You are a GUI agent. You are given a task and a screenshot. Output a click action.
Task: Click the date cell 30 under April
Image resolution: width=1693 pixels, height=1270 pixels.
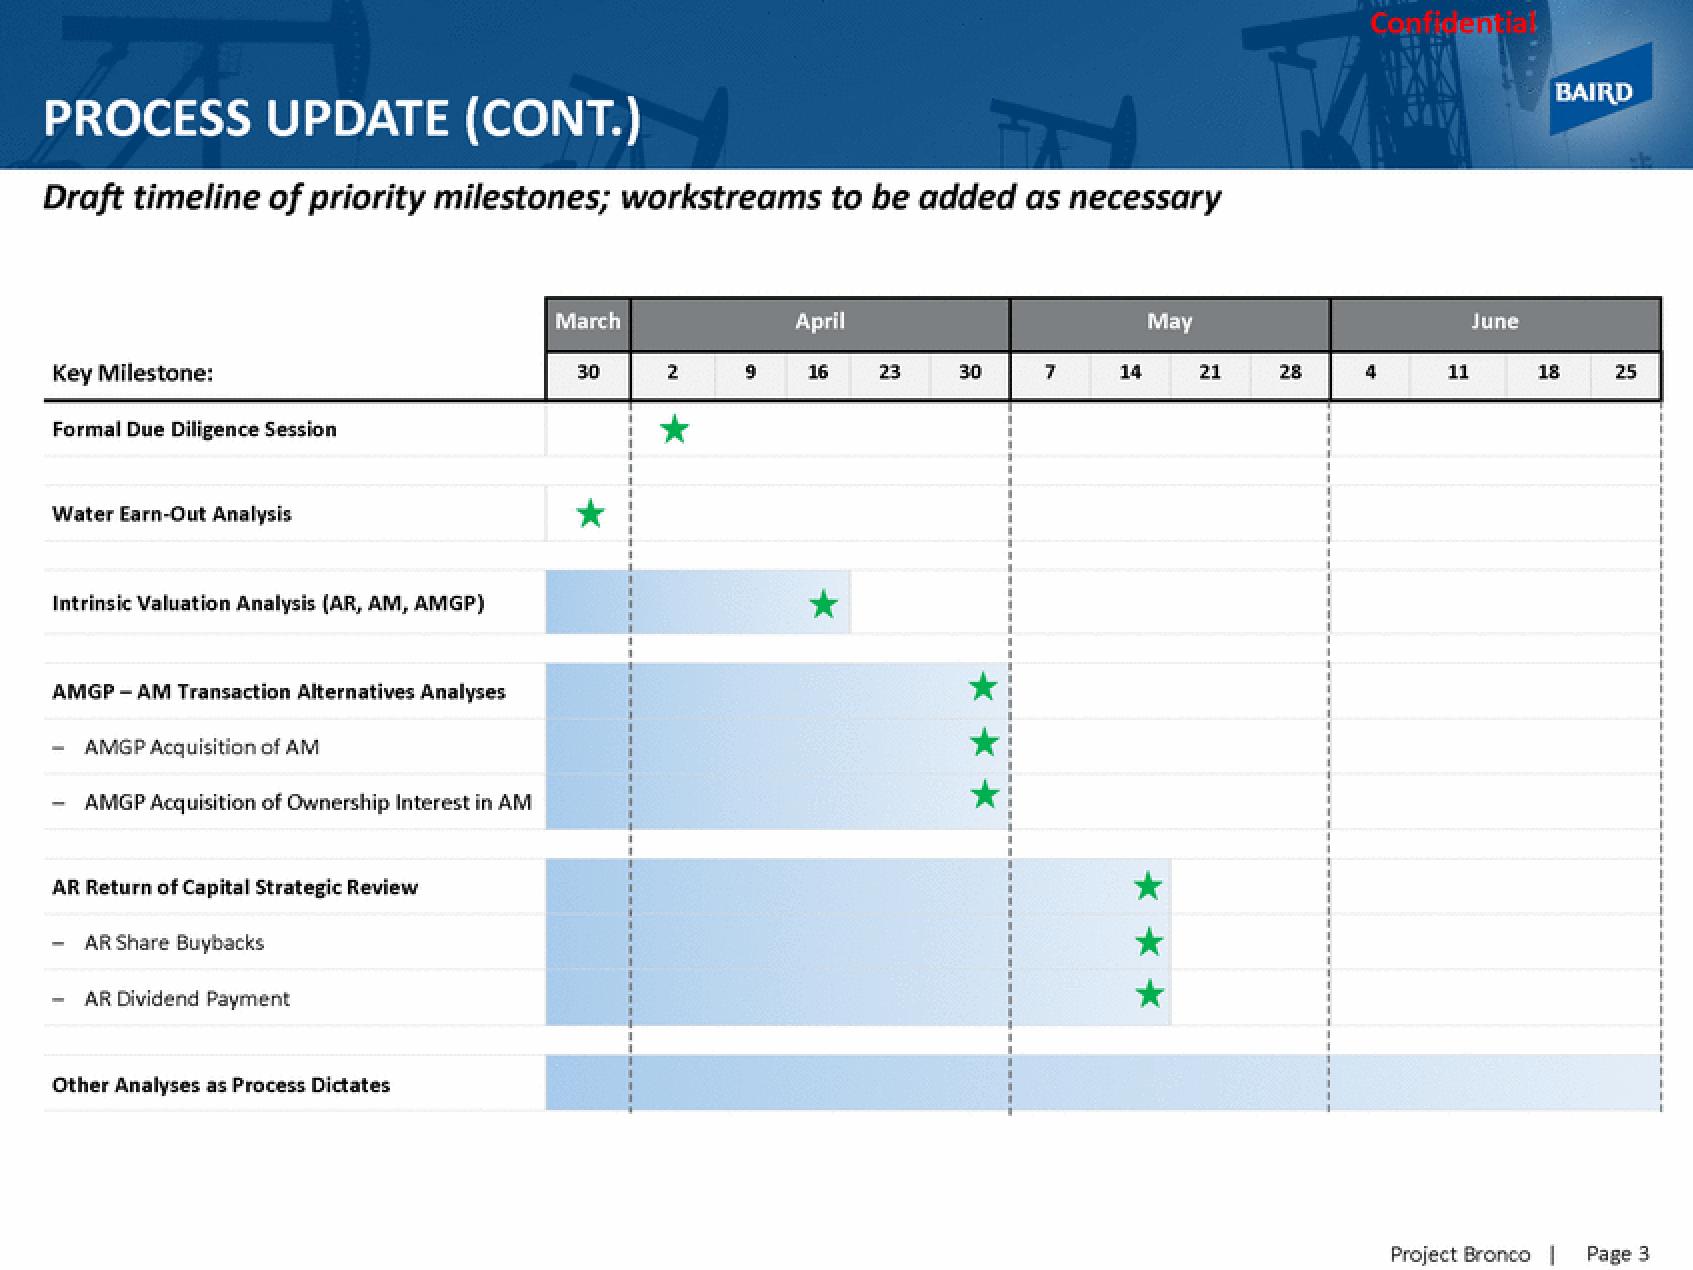point(970,373)
